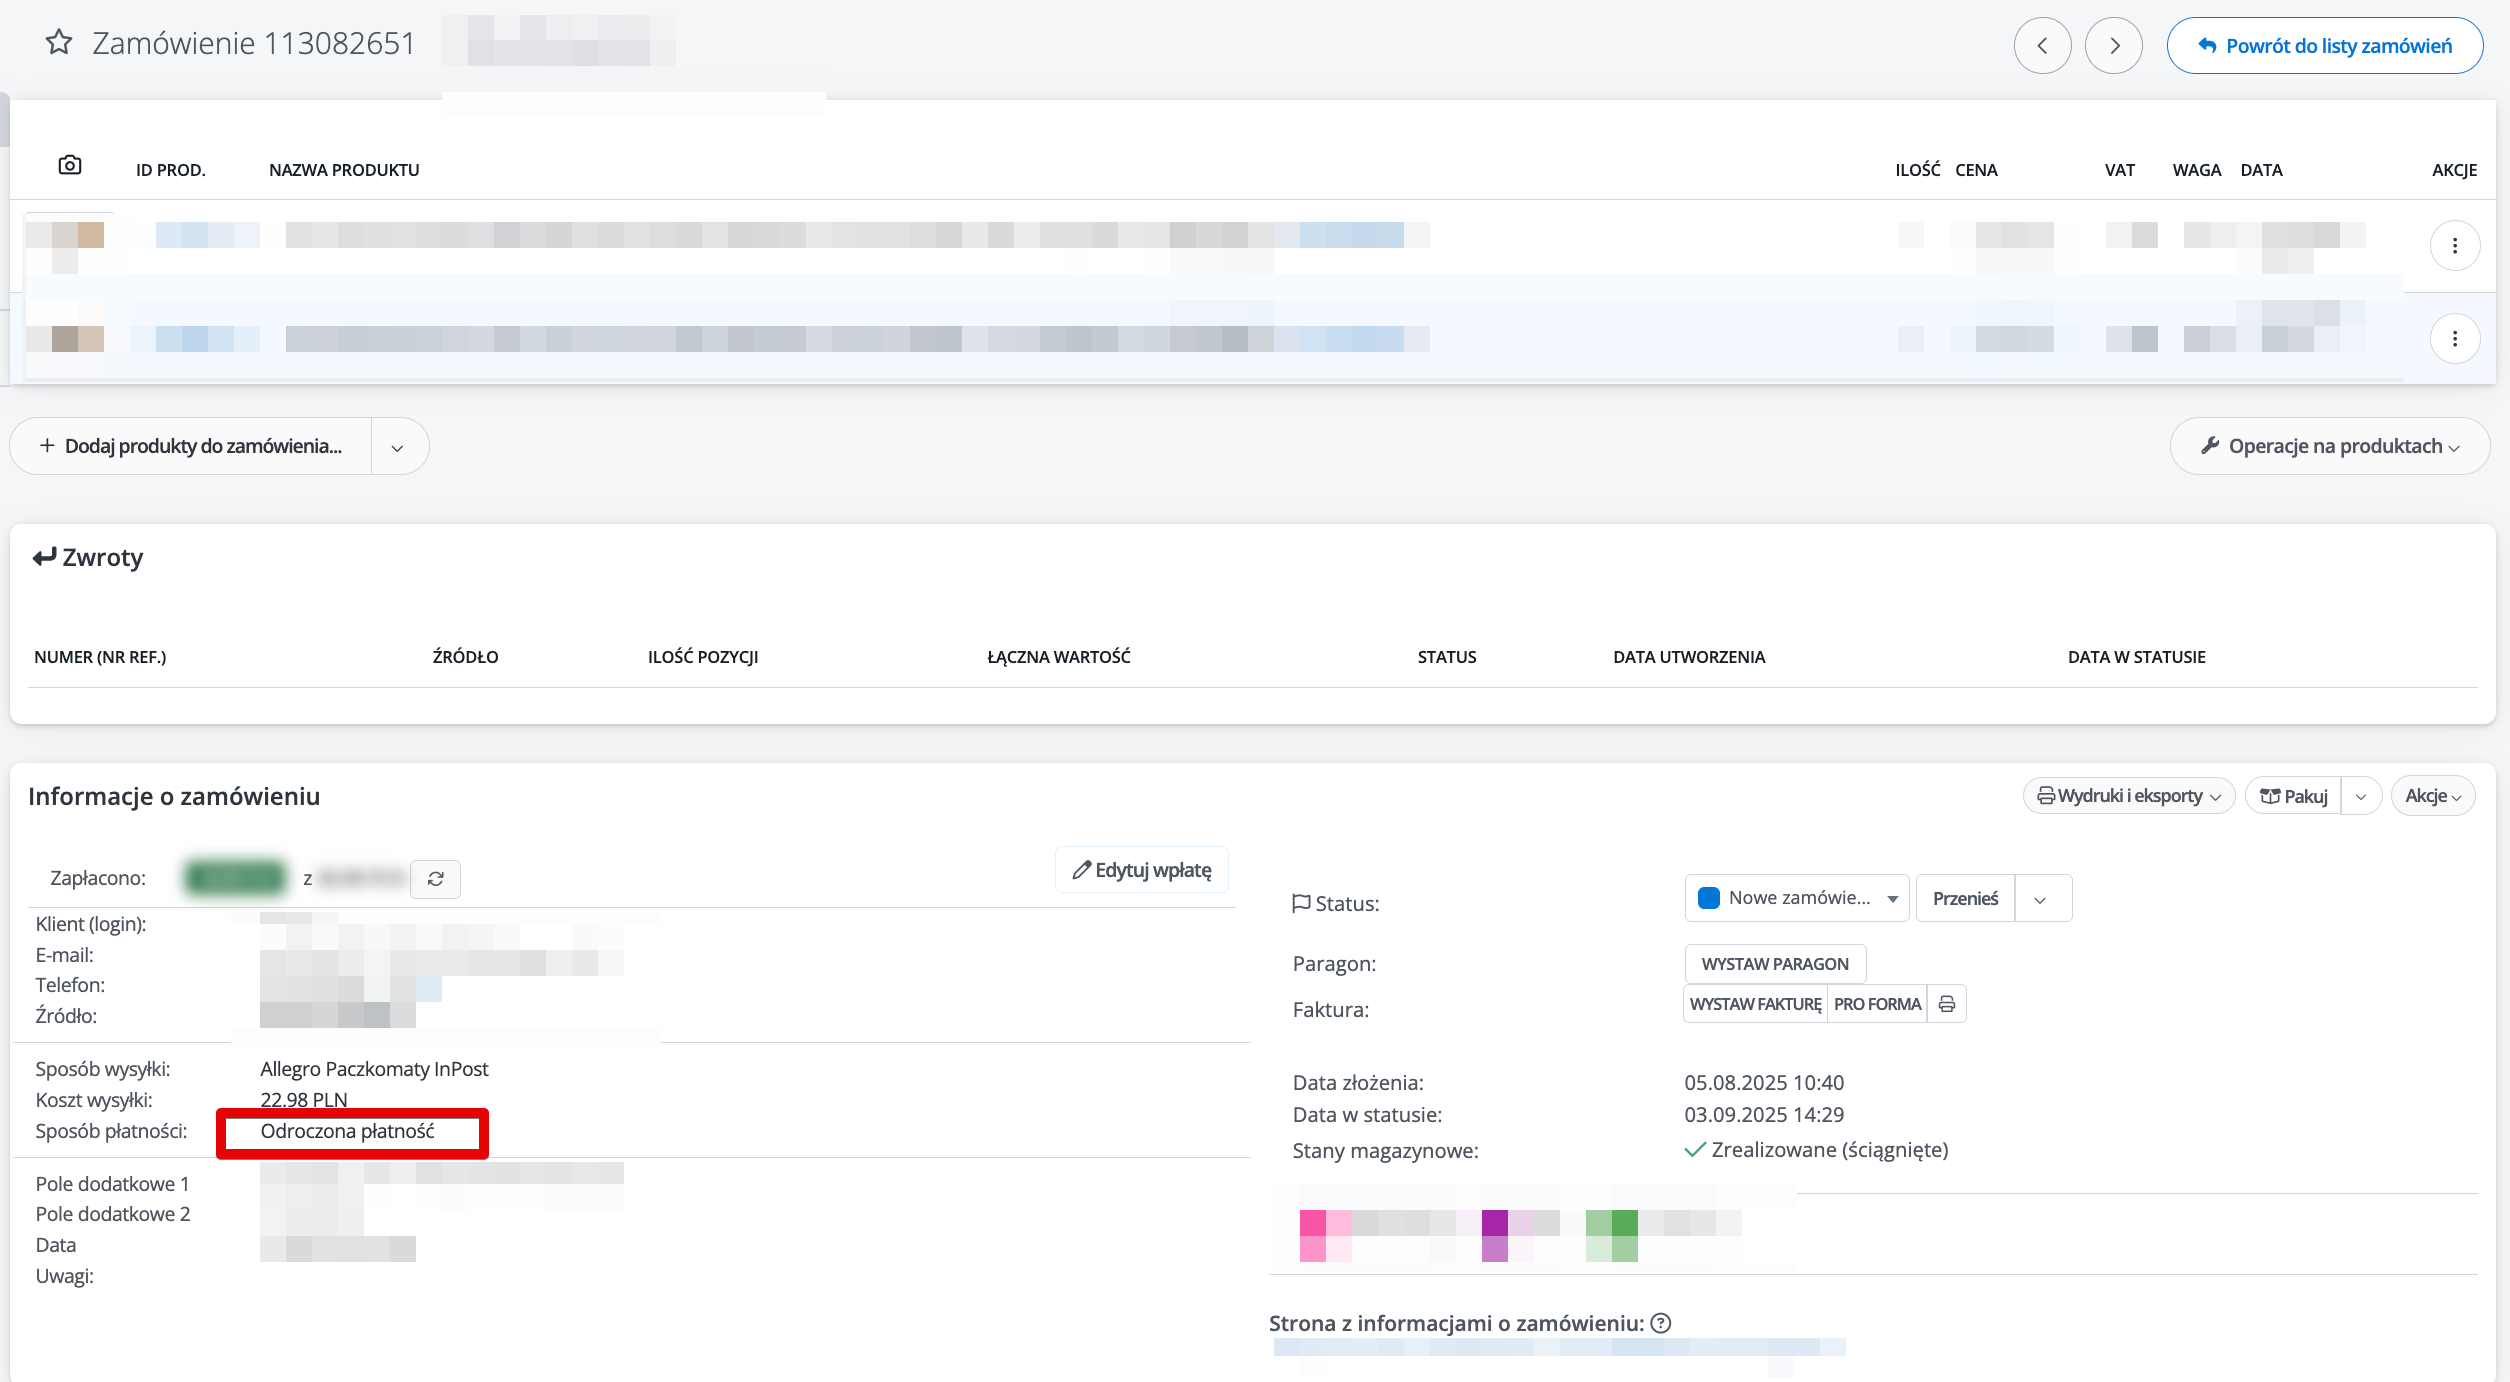The width and height of the screenshot is (2510, 1382).
Task: Click Edytuj wpłatę button
Action: pos(1141,870)
